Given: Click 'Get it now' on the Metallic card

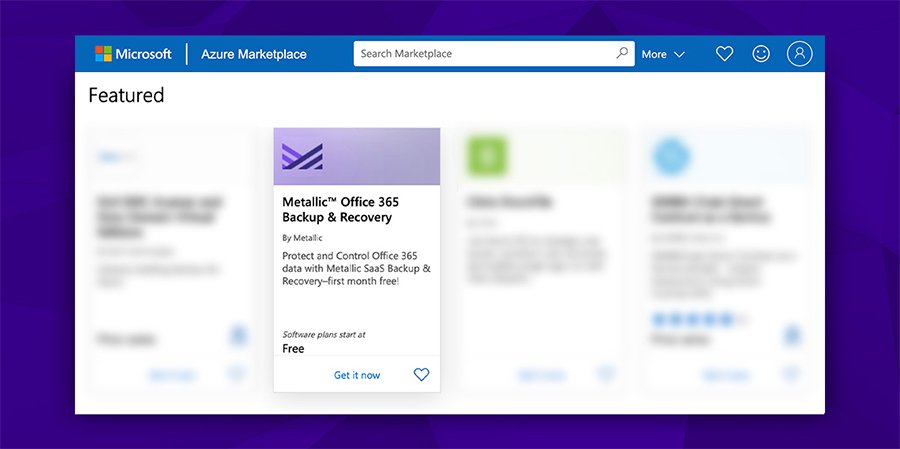Looking at the screenshot, I should (x=357, y=375).
